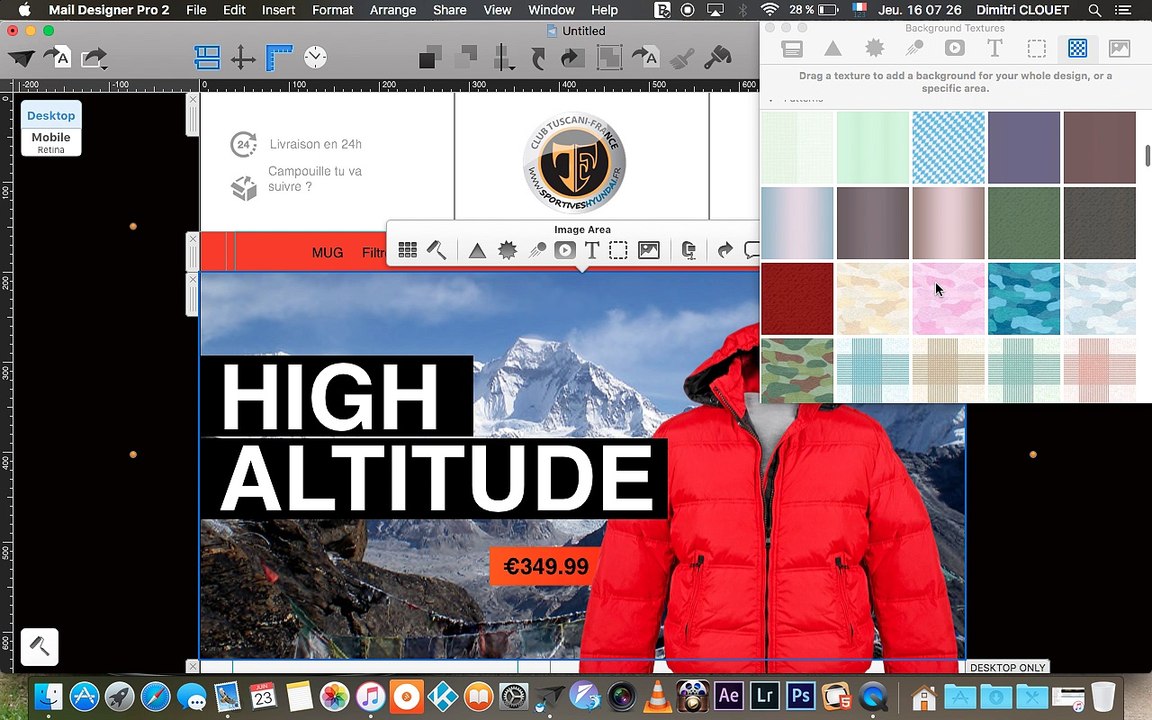The width and height of the screenshot is (1152, 720).
Task: Click grid layout icon in Image Area popover
Action: point(408,250)
